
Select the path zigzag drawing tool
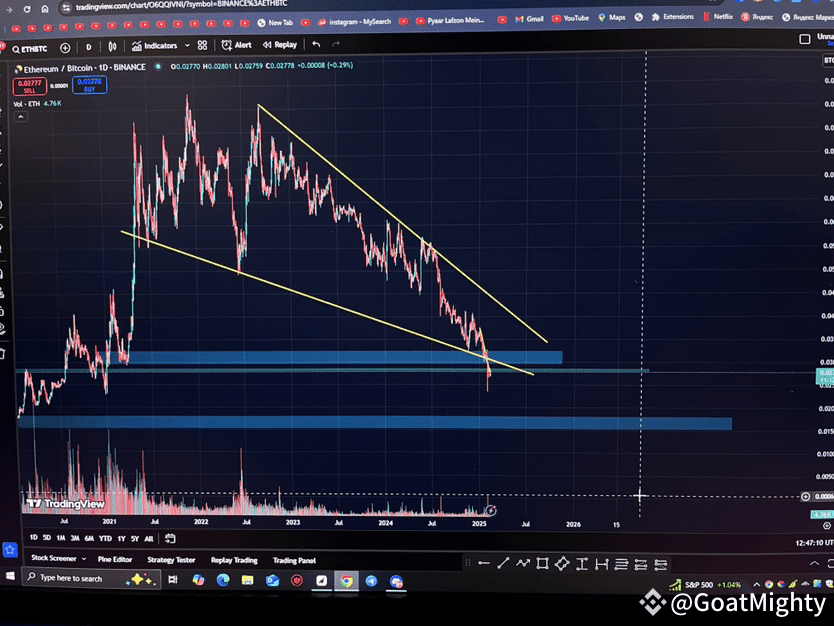(x=523, y=563)
